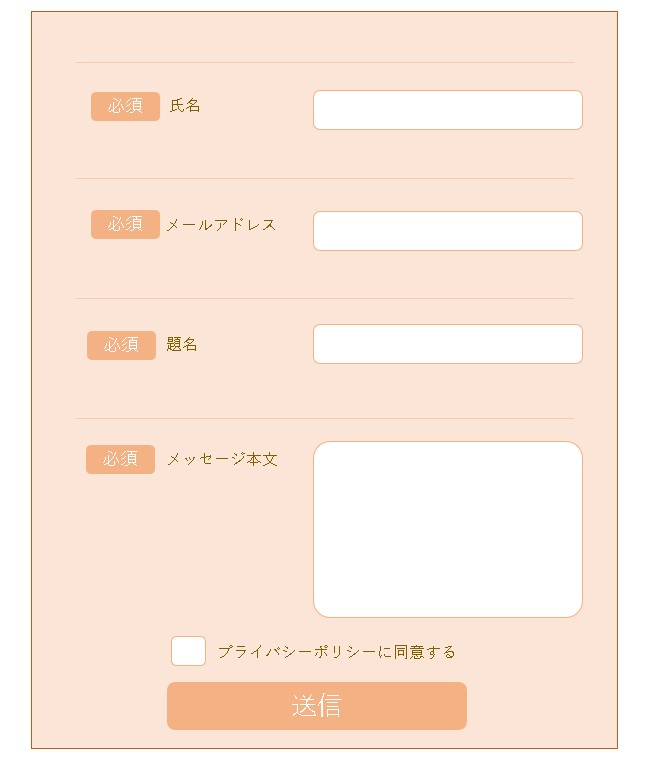Focus the メールアドレス input field
The width and height of the screenshot is (651, 769).
pos(447,230)
